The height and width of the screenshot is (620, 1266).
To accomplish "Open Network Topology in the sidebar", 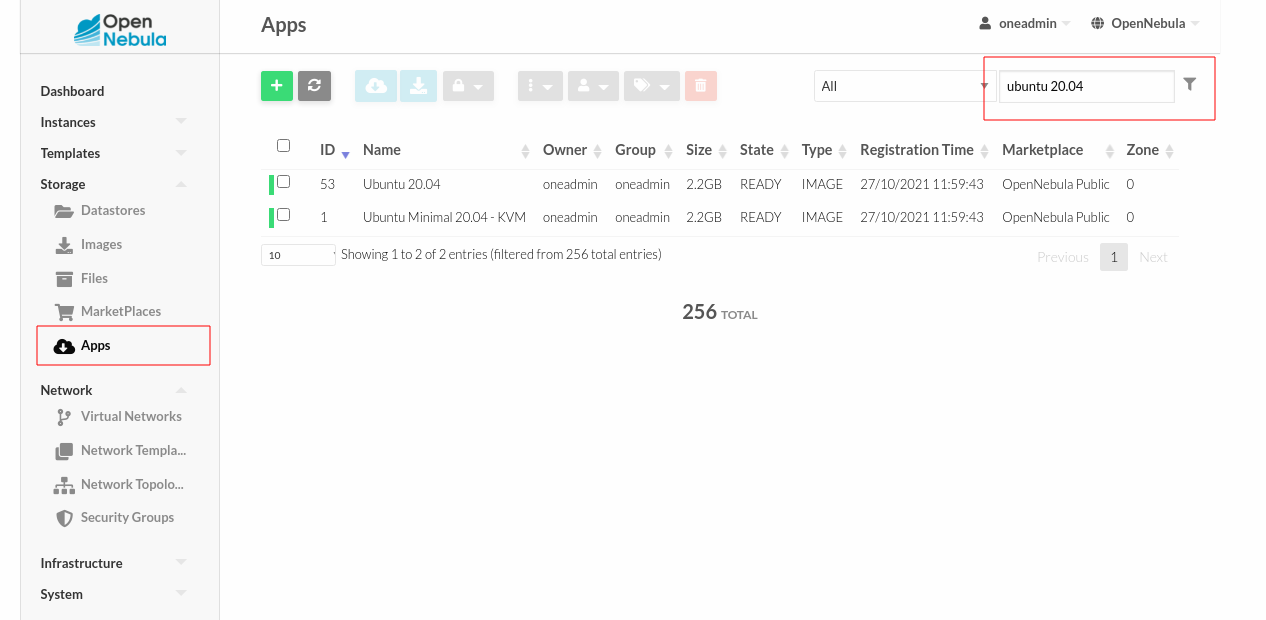I will 132,485.
